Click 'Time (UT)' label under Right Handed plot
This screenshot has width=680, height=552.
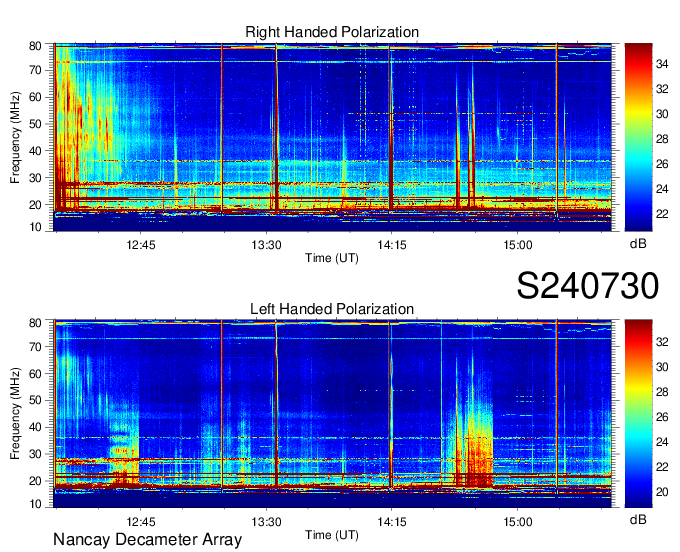332,258
